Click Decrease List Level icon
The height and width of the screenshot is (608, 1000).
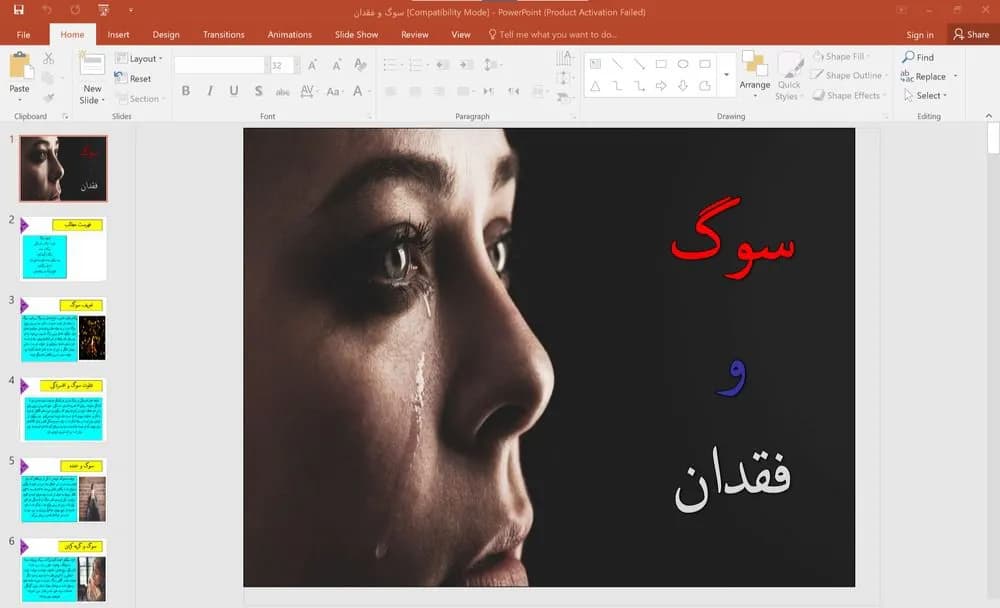pyautogui.click(x=443, y=65)
